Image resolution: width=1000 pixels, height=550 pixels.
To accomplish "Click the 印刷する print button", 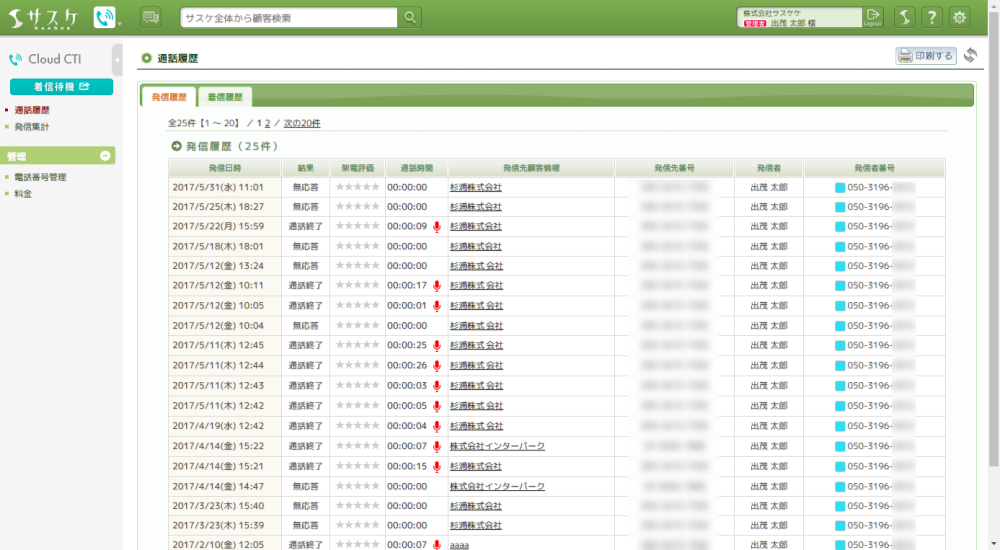I will pyautogui.click(x=925, y=56).
